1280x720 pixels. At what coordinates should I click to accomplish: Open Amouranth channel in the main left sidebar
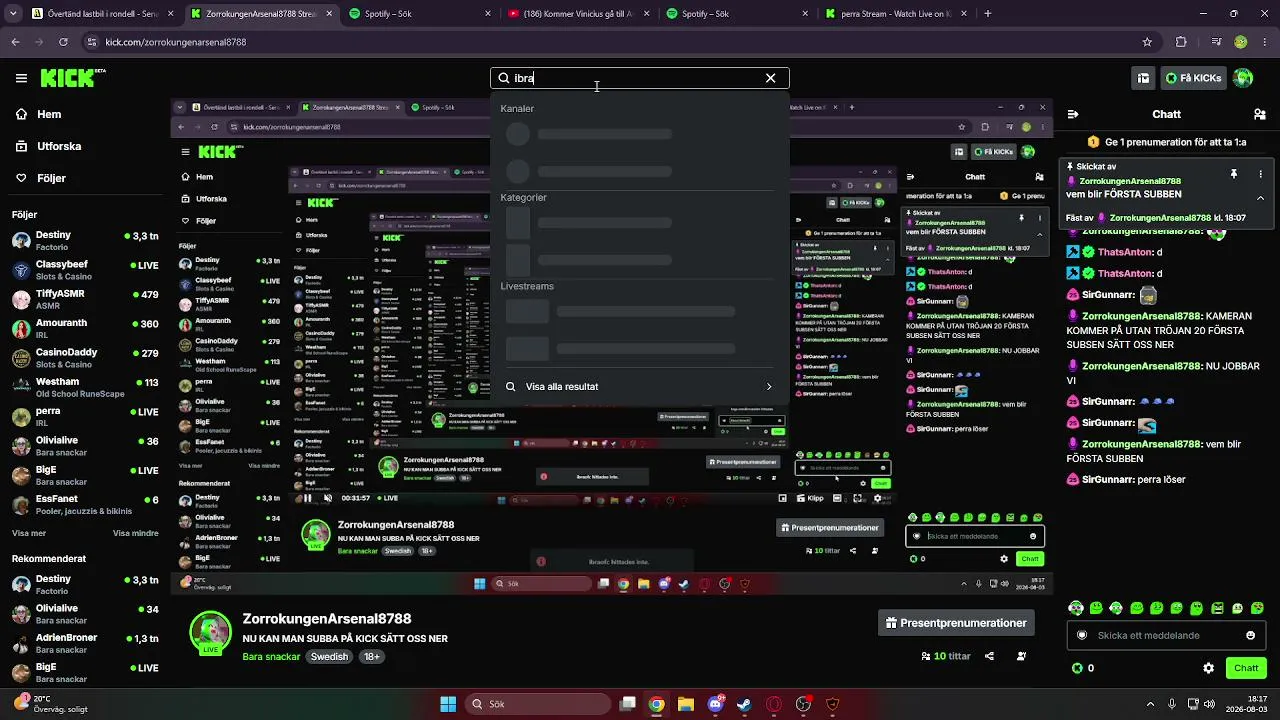[85, 329]
